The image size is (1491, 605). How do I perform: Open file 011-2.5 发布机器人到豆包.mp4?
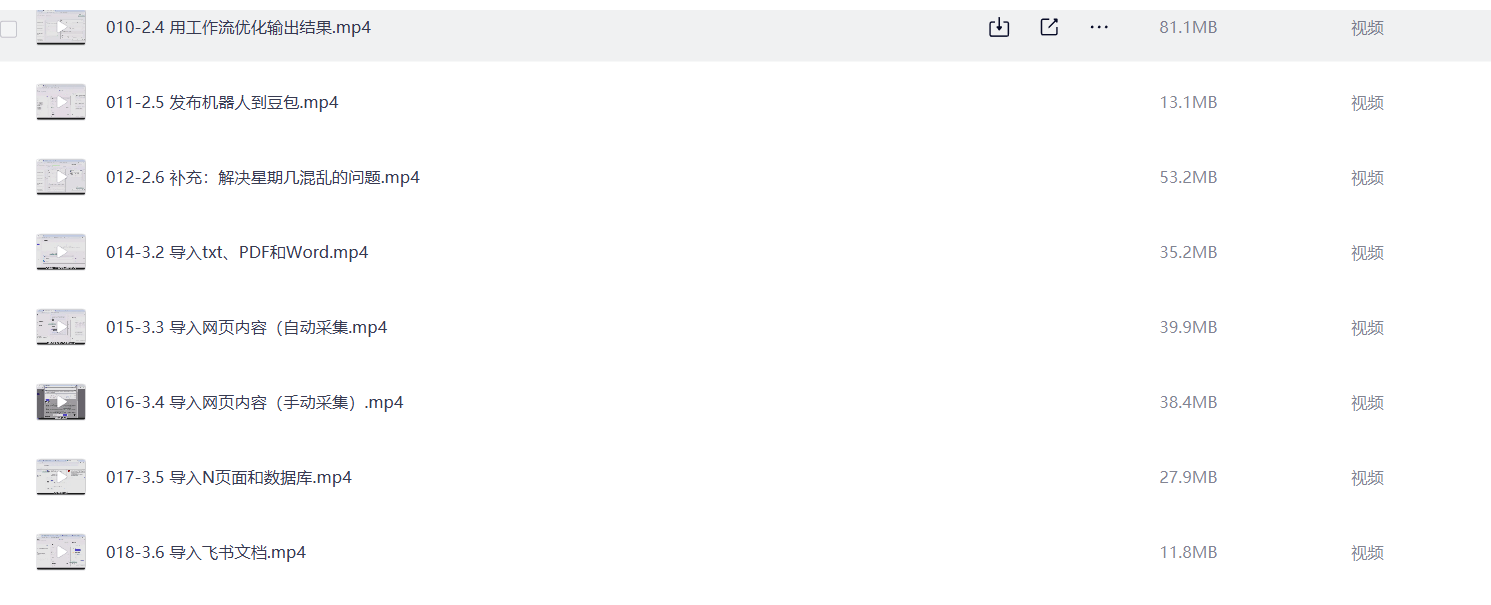(222, 102)
